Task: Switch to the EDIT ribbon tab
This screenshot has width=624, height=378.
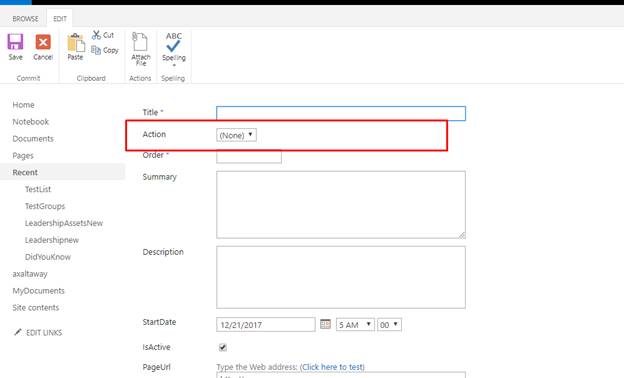Action: pos(60,19)
